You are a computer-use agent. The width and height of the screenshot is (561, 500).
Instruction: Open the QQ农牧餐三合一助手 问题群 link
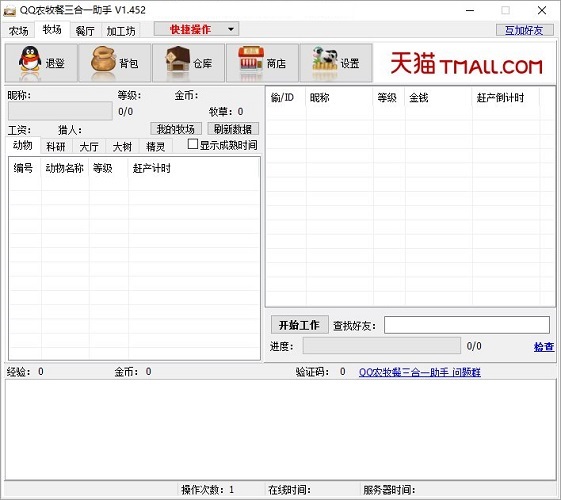click(420, 372)
